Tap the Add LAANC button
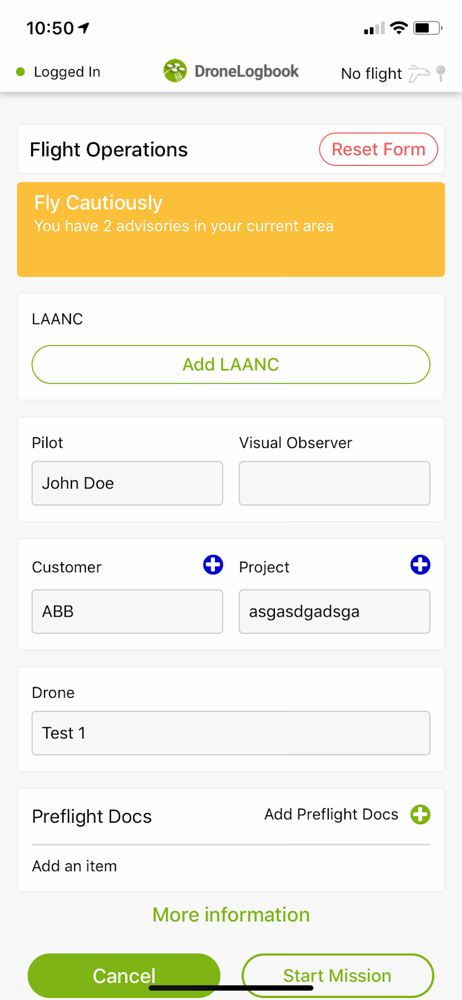 tap(231, 365)
